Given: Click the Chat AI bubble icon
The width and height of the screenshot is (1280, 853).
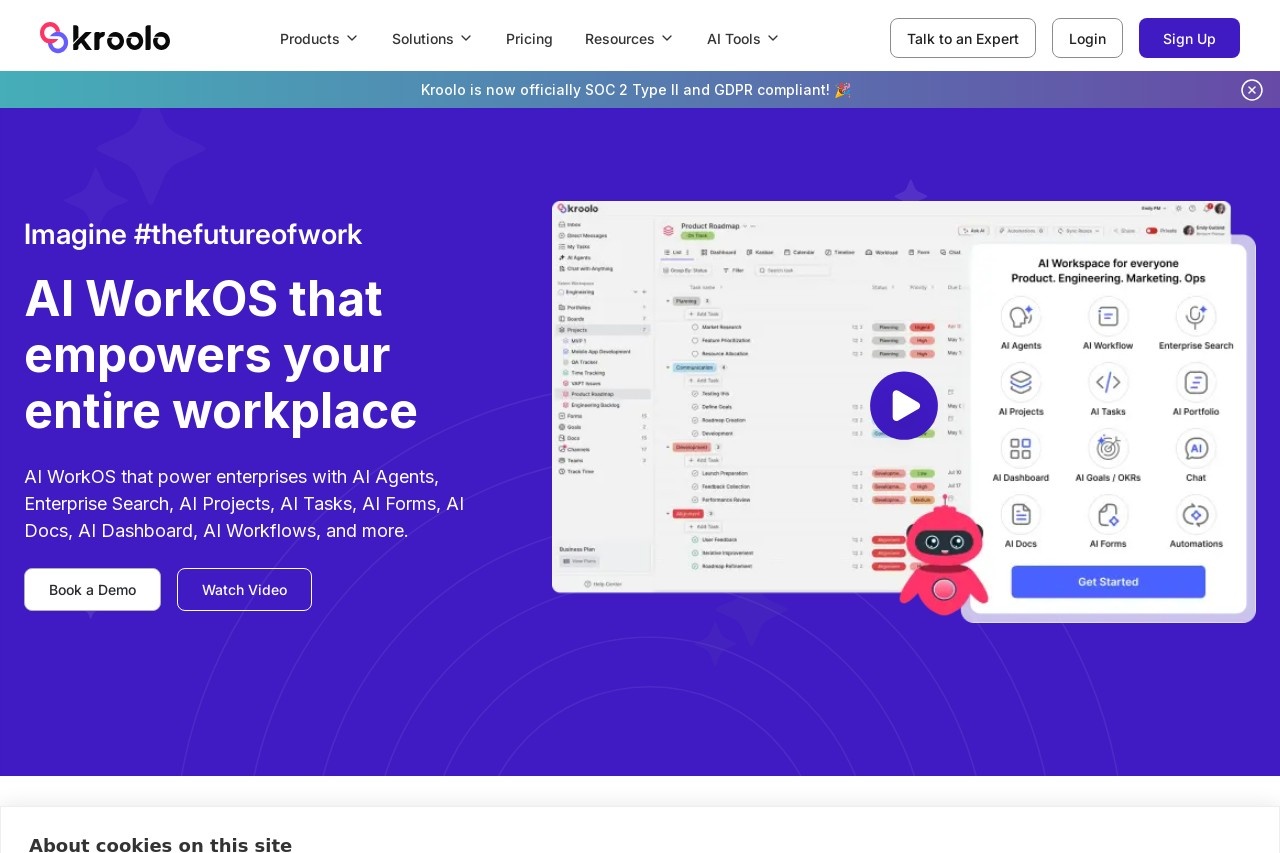Looking at the screenshot, I should point(1196,449).
